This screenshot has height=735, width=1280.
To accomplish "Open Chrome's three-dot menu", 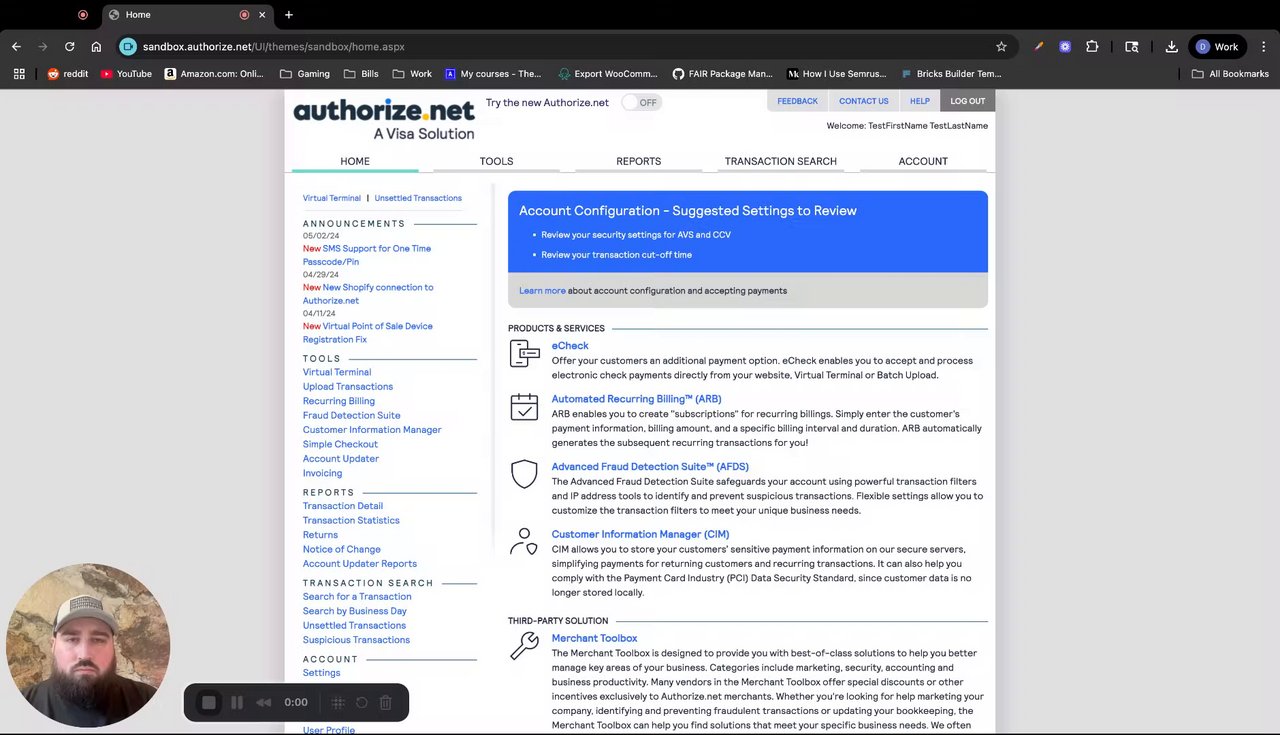I will pyautogui.click(x=1264, y=46).
